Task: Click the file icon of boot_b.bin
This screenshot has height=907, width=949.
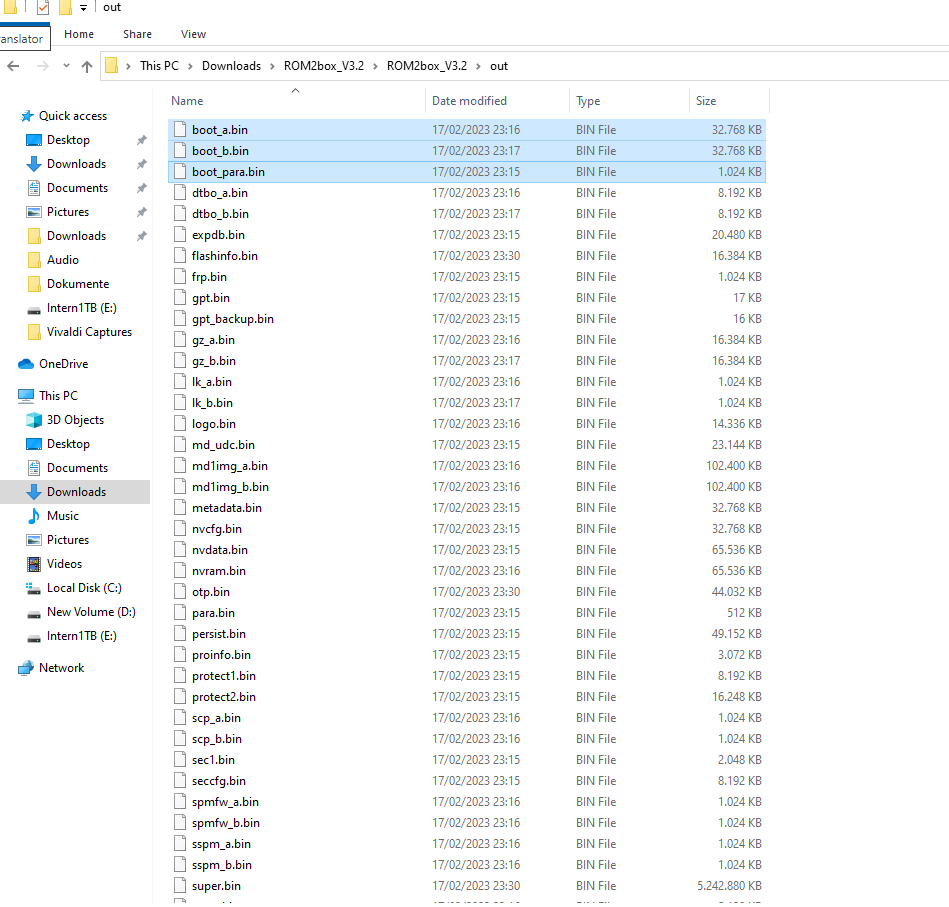Action: pyautogui.click(x=180, y=150)
